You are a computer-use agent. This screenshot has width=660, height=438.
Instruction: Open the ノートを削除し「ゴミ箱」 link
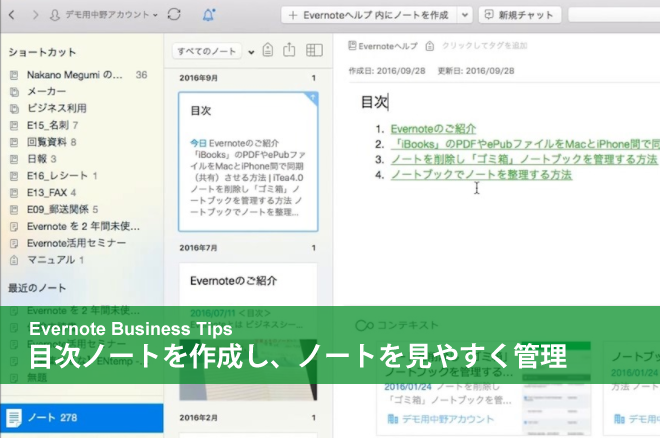point(524,159)
